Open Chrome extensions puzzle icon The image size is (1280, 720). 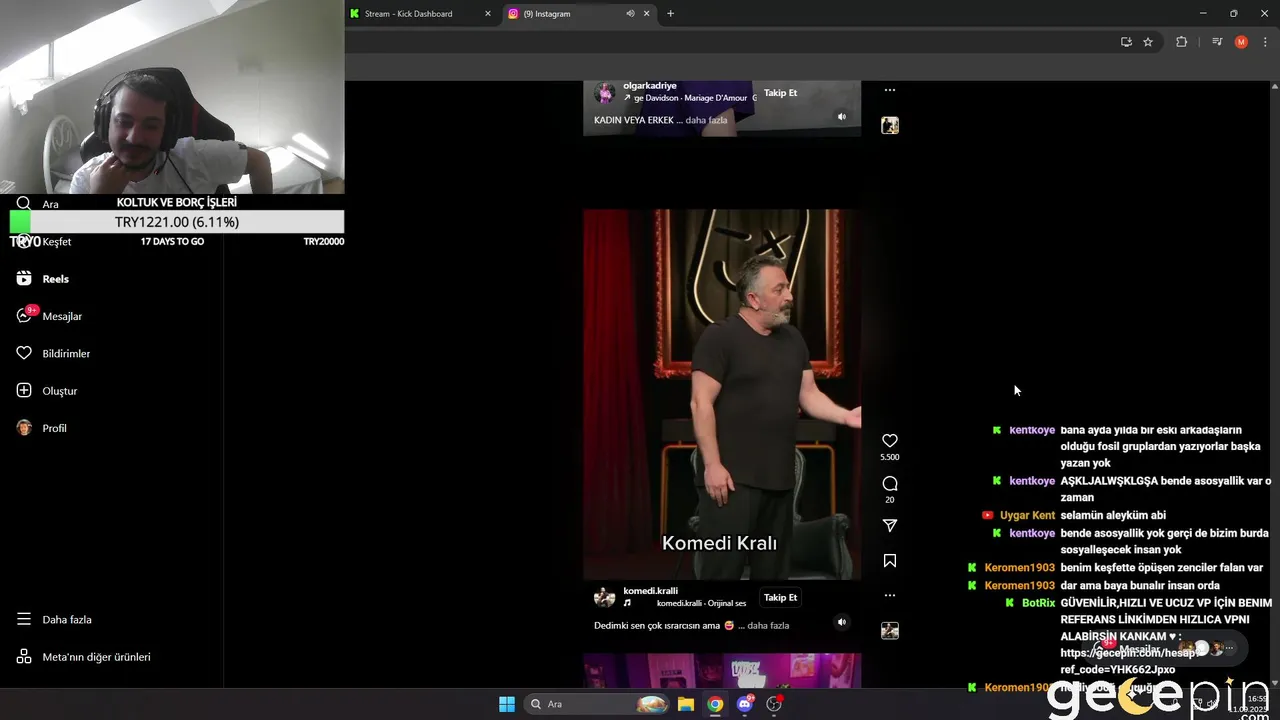[1181, 42]
